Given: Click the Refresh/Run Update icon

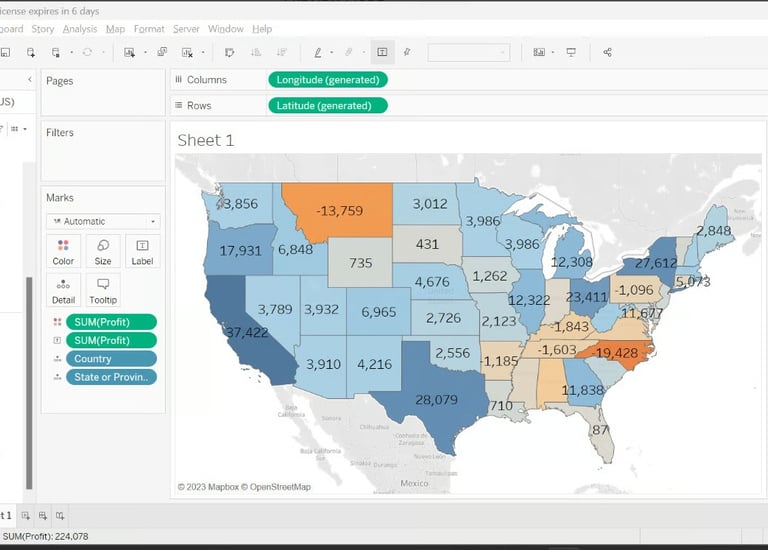Looking at the screenshot, I should coord(87,52).
